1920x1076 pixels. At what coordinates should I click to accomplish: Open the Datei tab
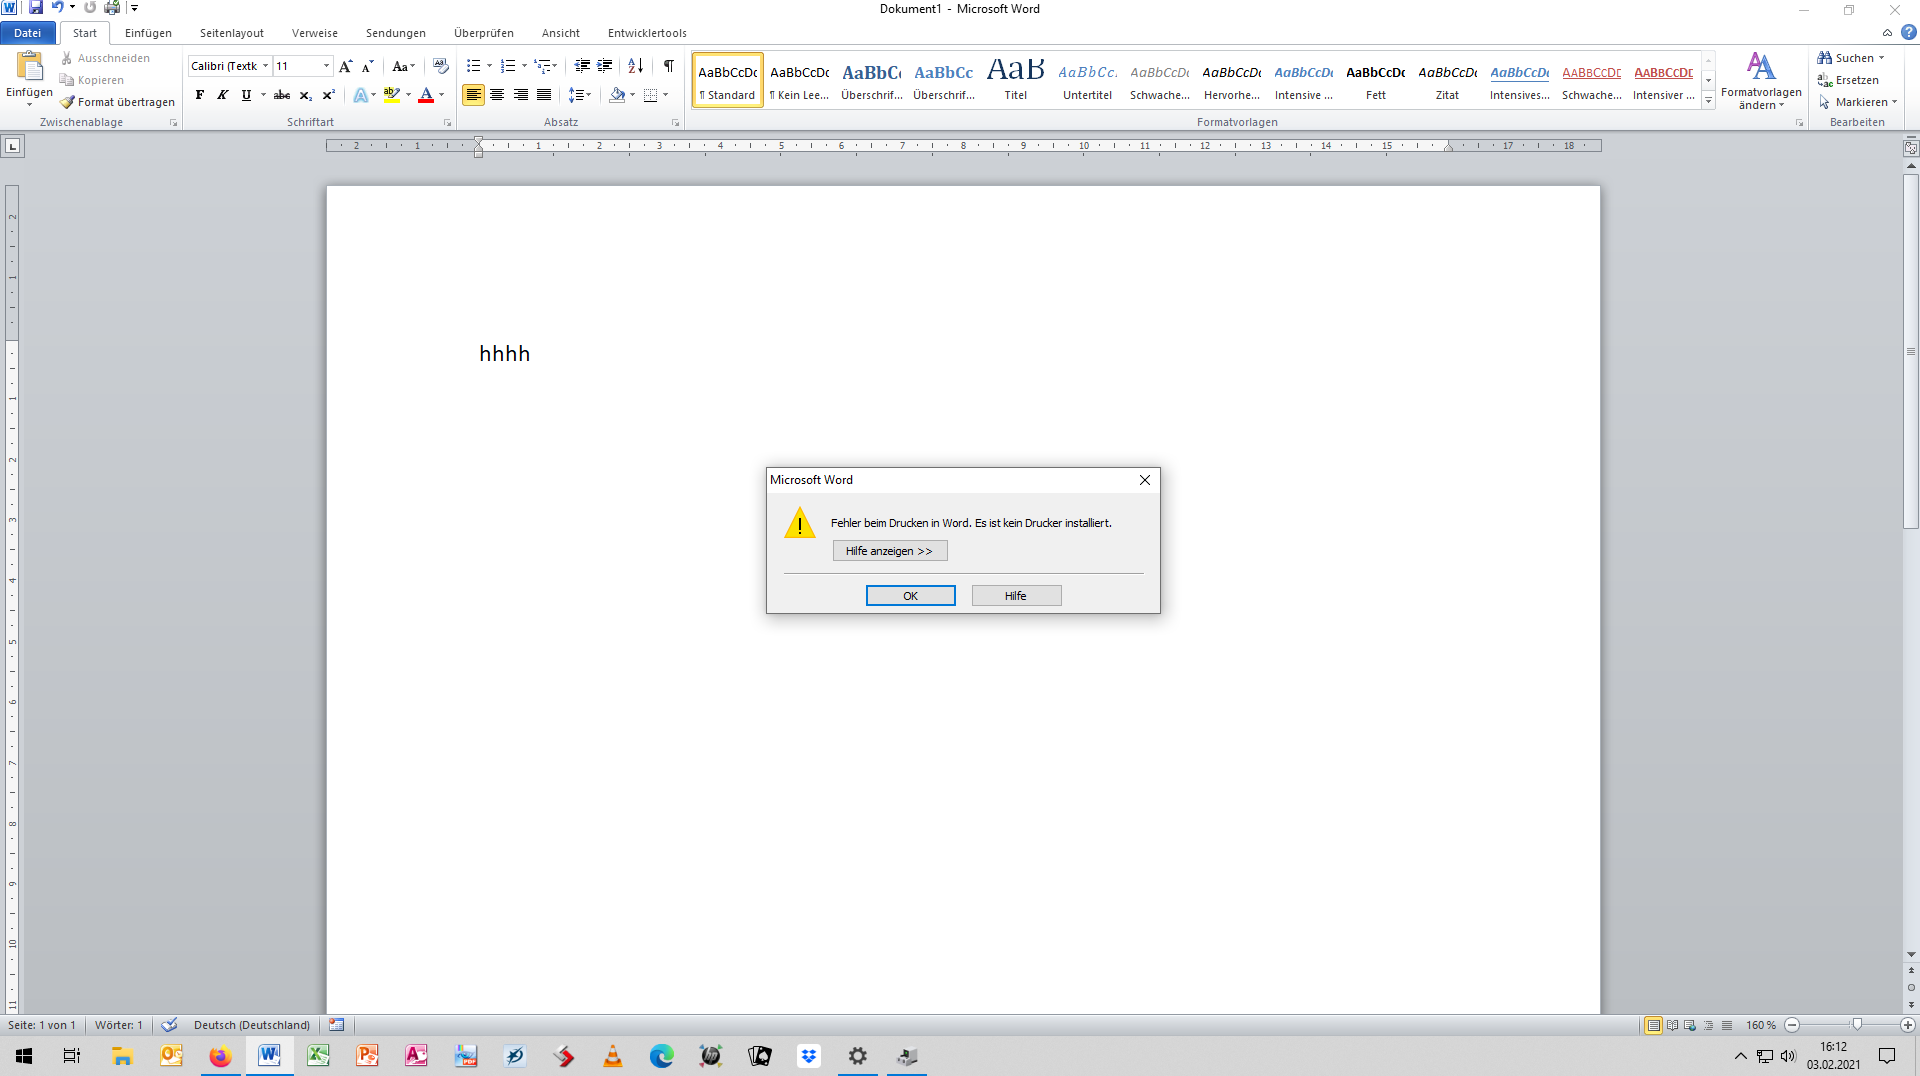(x=28, y=33)
